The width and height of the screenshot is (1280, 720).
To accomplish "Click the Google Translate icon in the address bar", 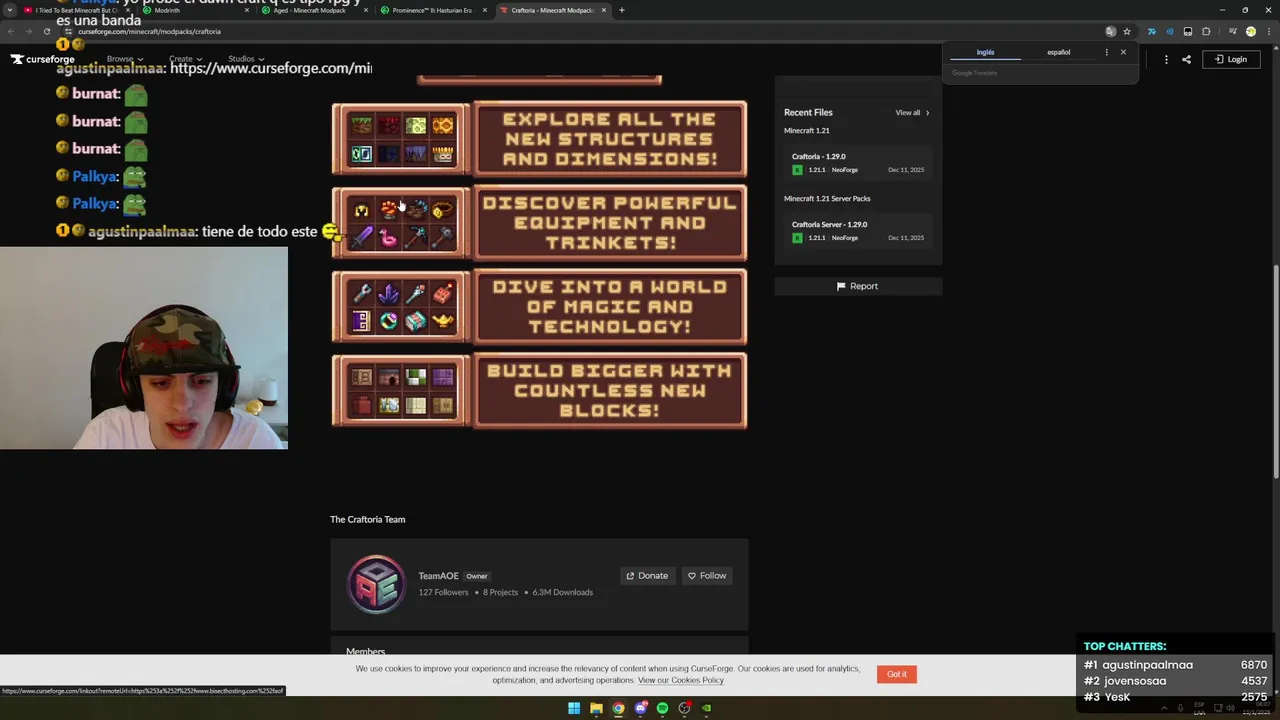I will pyautogui.click(x=1110, y=31).
